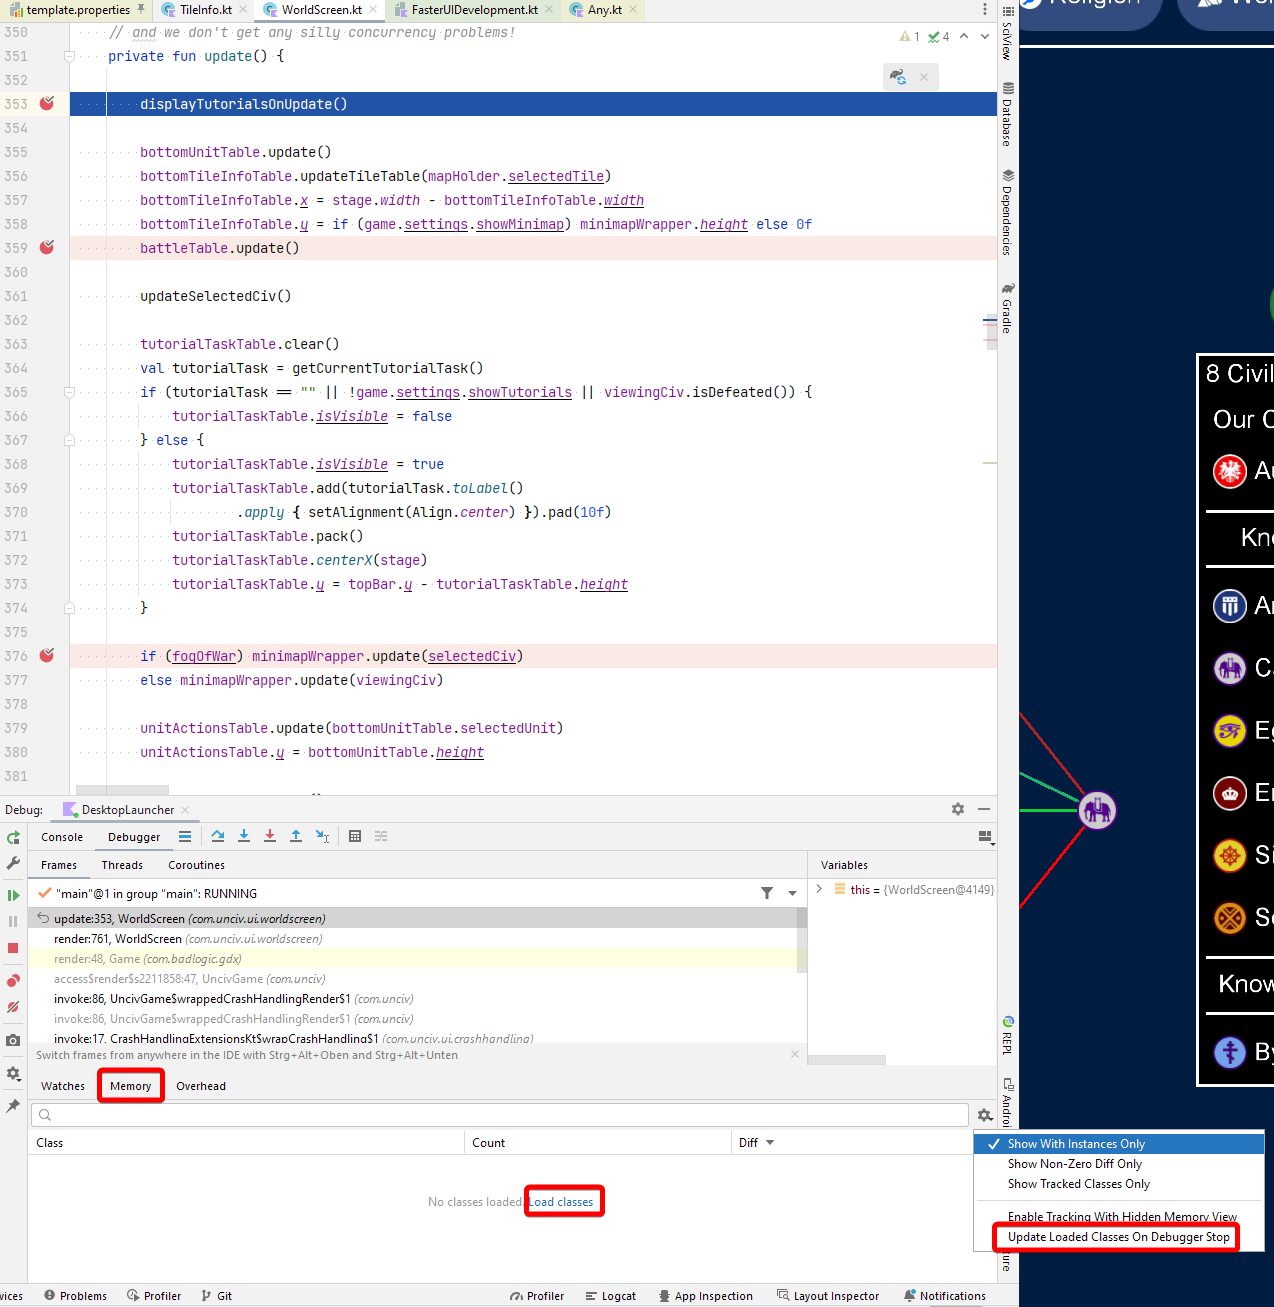This screenshot has width=1274, height=1307.
Task: Click the Load classes button
Action: (564, 1201)
